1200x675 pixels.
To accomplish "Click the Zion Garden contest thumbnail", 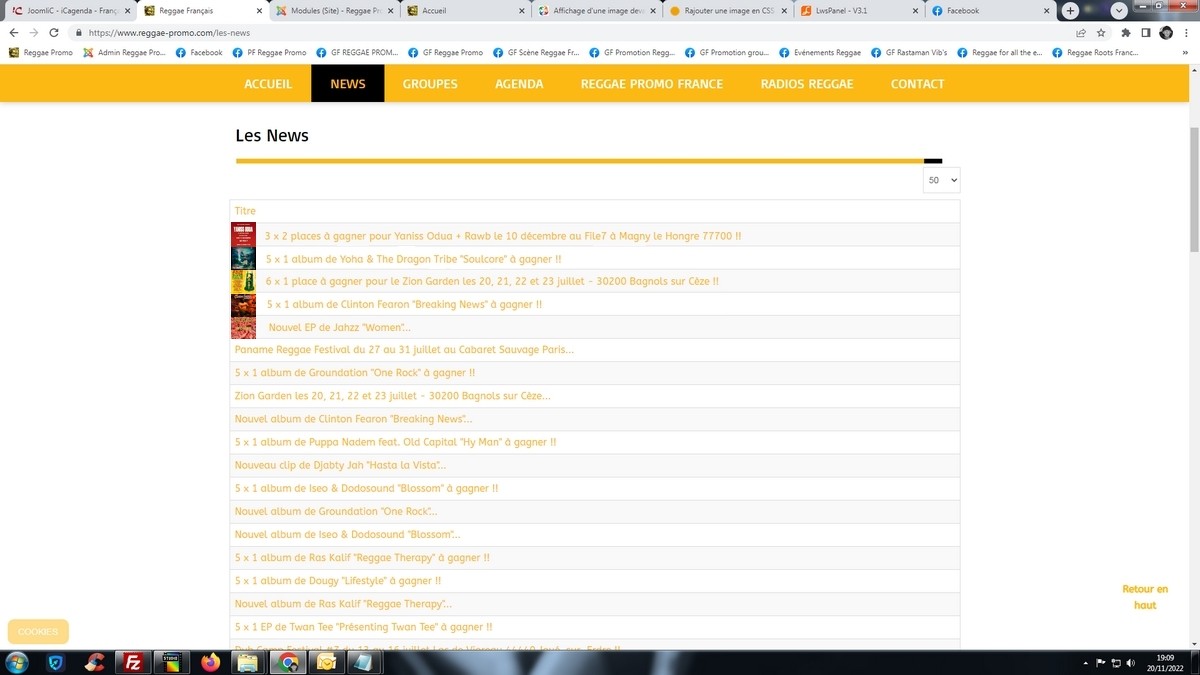I will coord(244,282).
